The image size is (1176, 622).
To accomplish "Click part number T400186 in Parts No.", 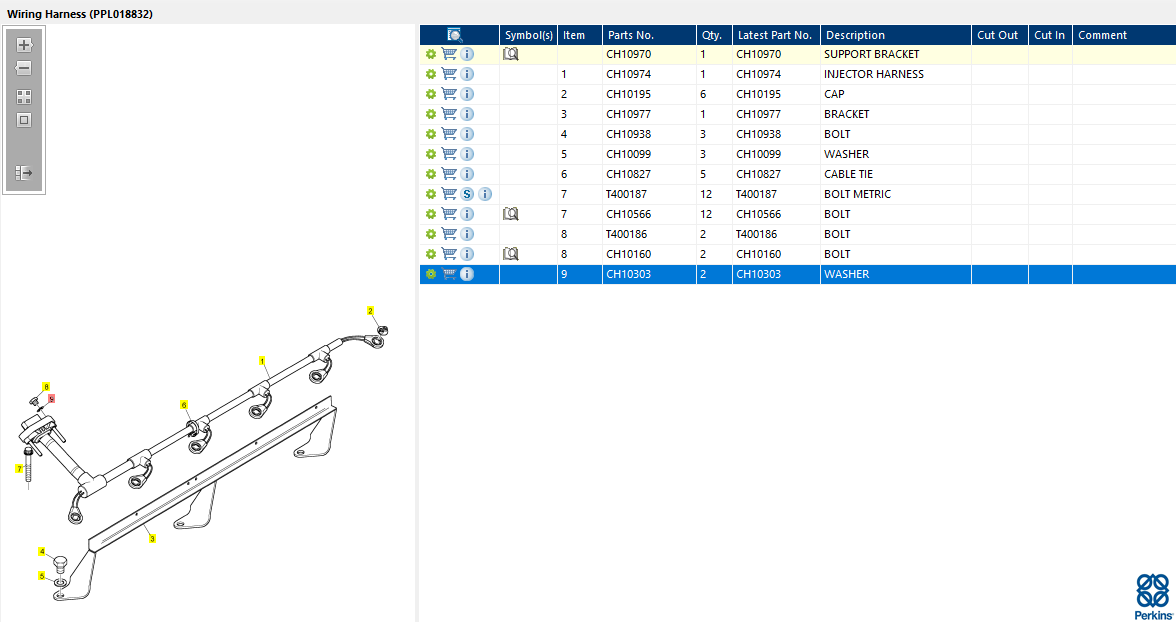I will click(626, 234).
